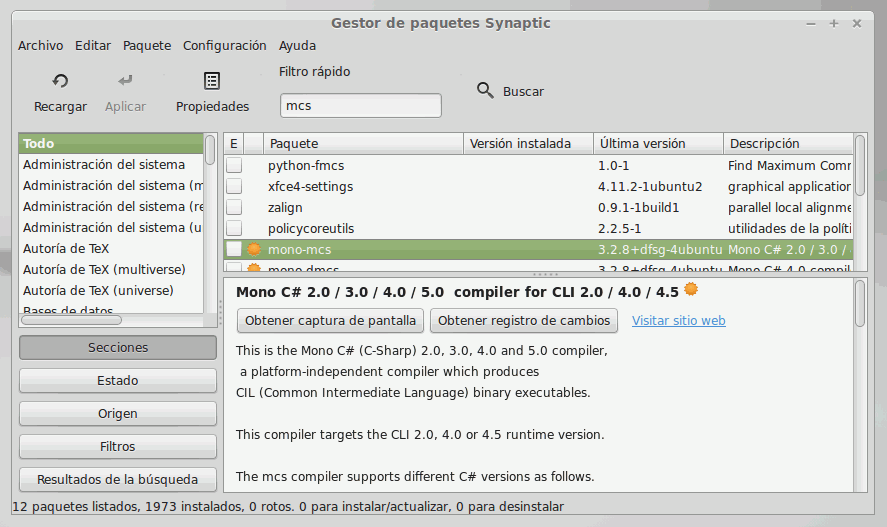Switch to Origen view
Screen dimensions: 887x527
point(118,413)
